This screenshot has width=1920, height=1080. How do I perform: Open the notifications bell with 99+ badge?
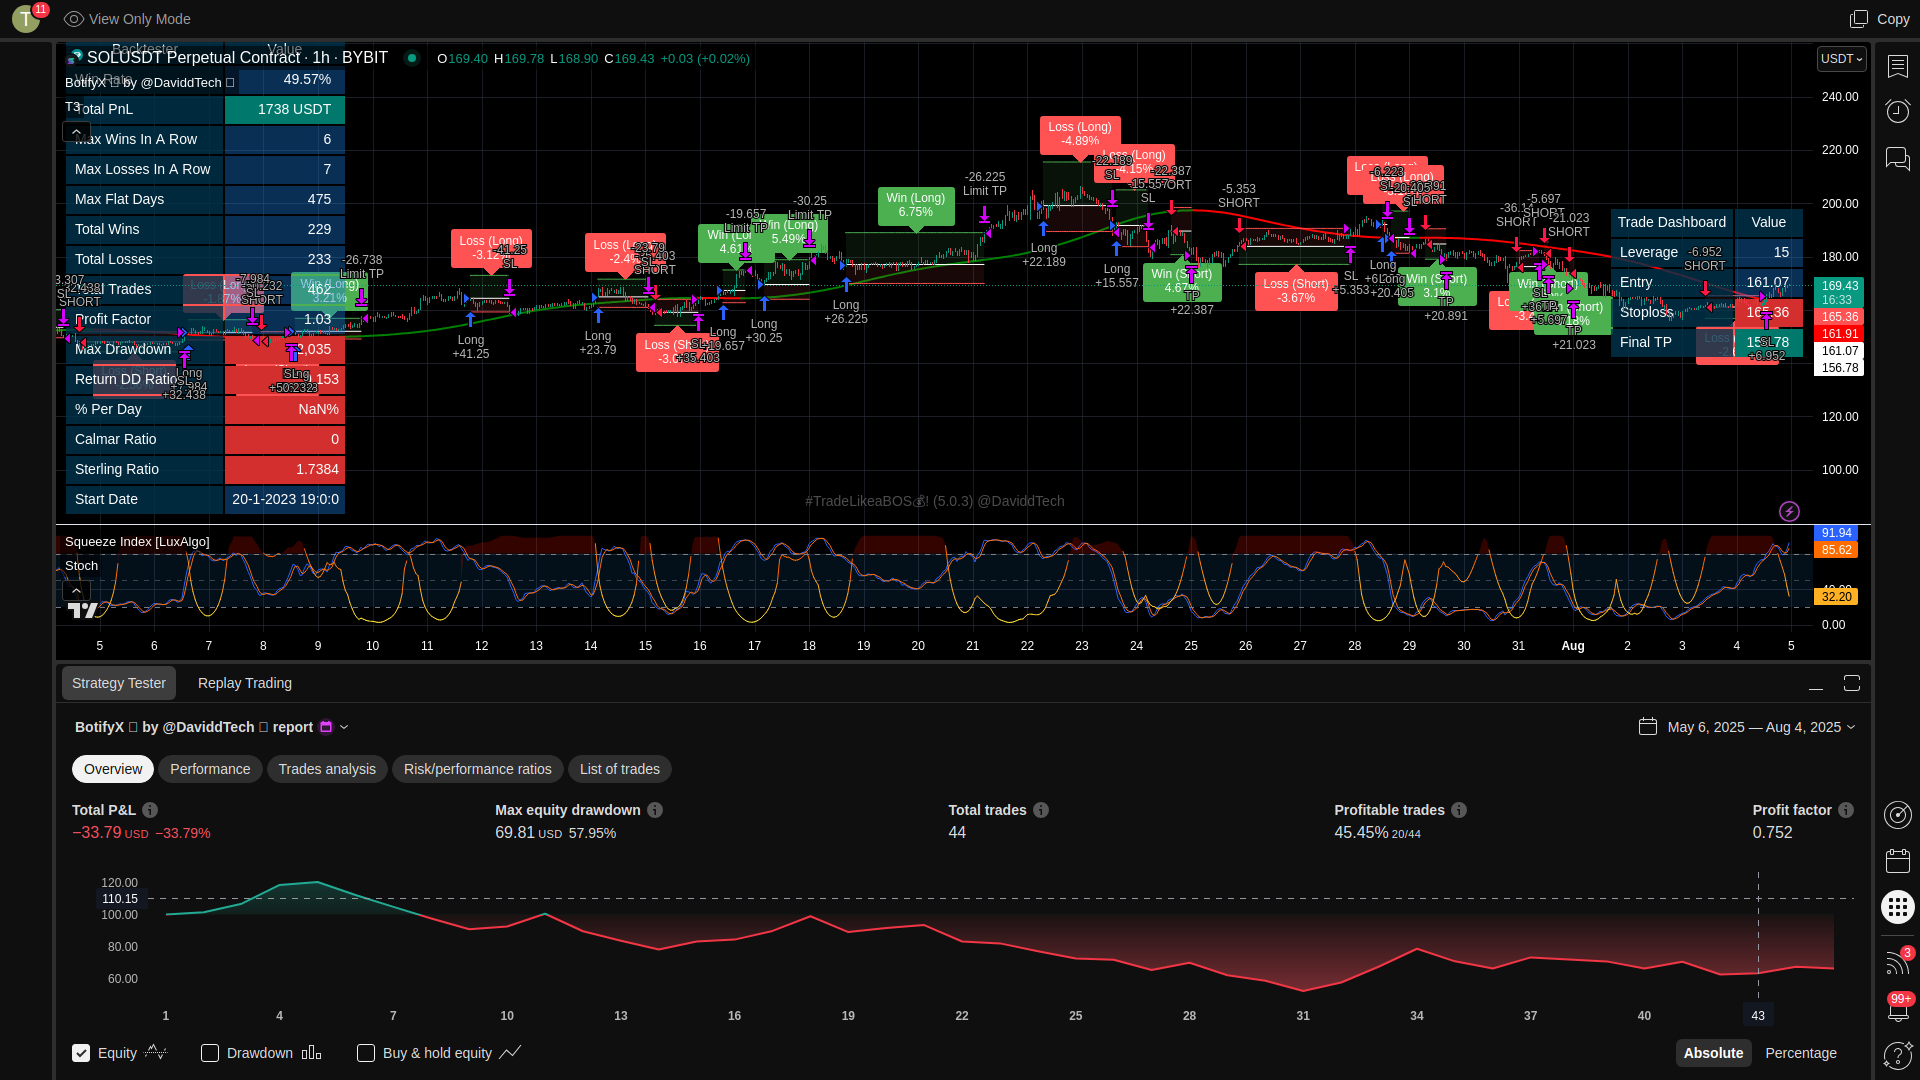click(x=1897, y=1008)
